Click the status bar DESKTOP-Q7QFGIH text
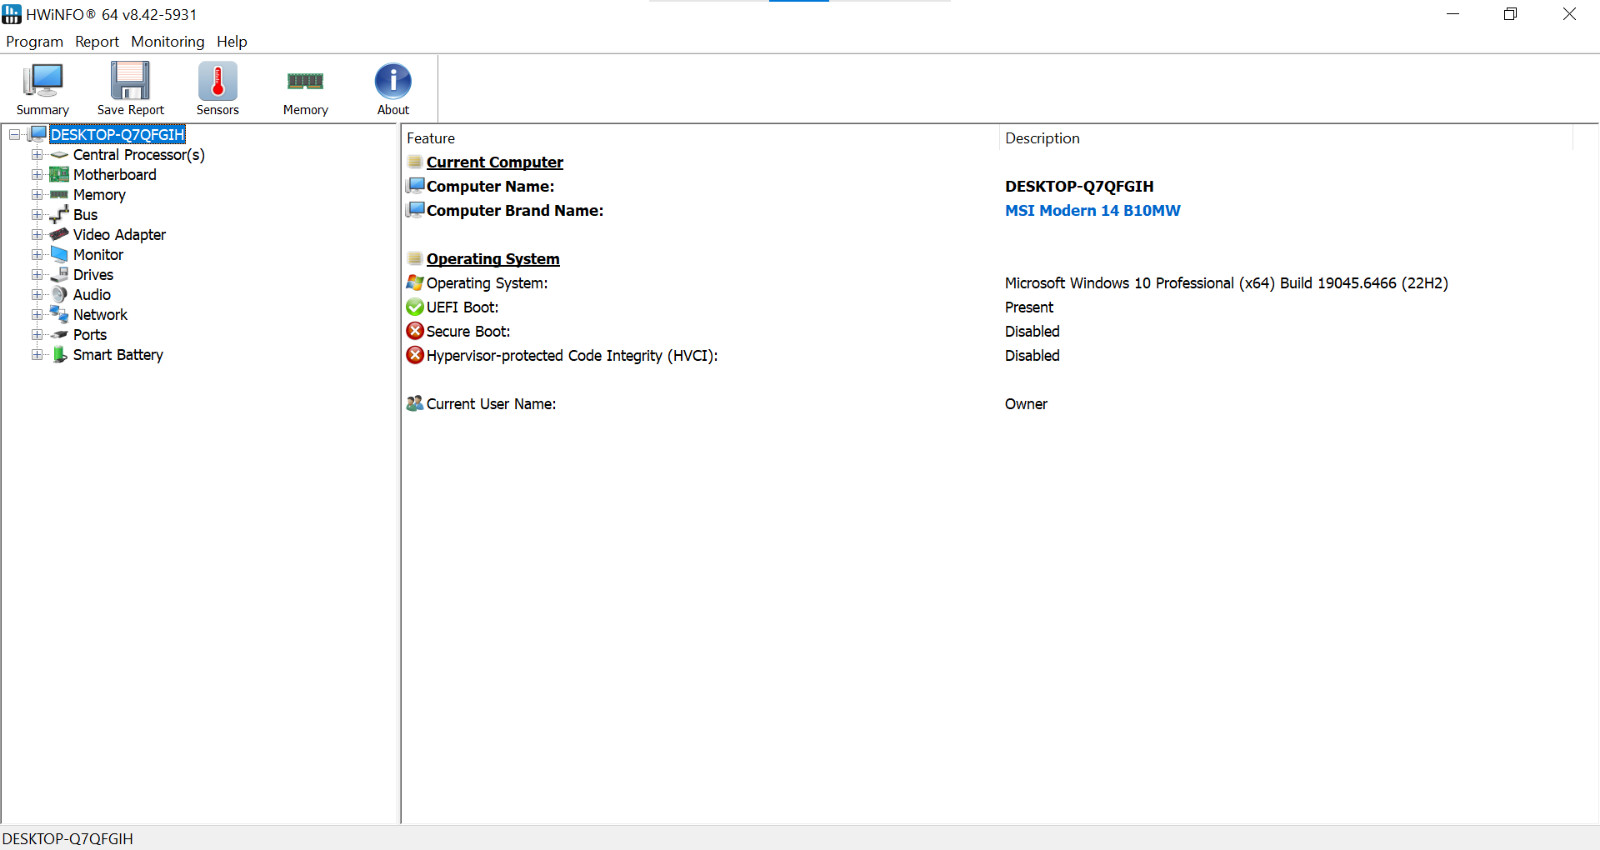This screenshot has width=1600, height=850. [67, 839]
